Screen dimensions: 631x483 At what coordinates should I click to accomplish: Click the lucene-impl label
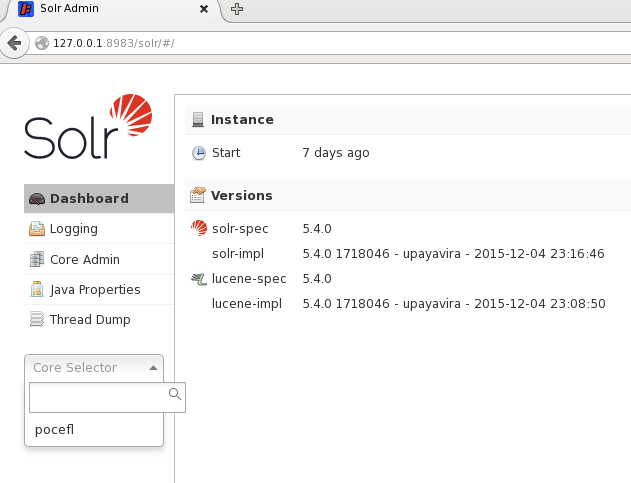tap(247, 303)
